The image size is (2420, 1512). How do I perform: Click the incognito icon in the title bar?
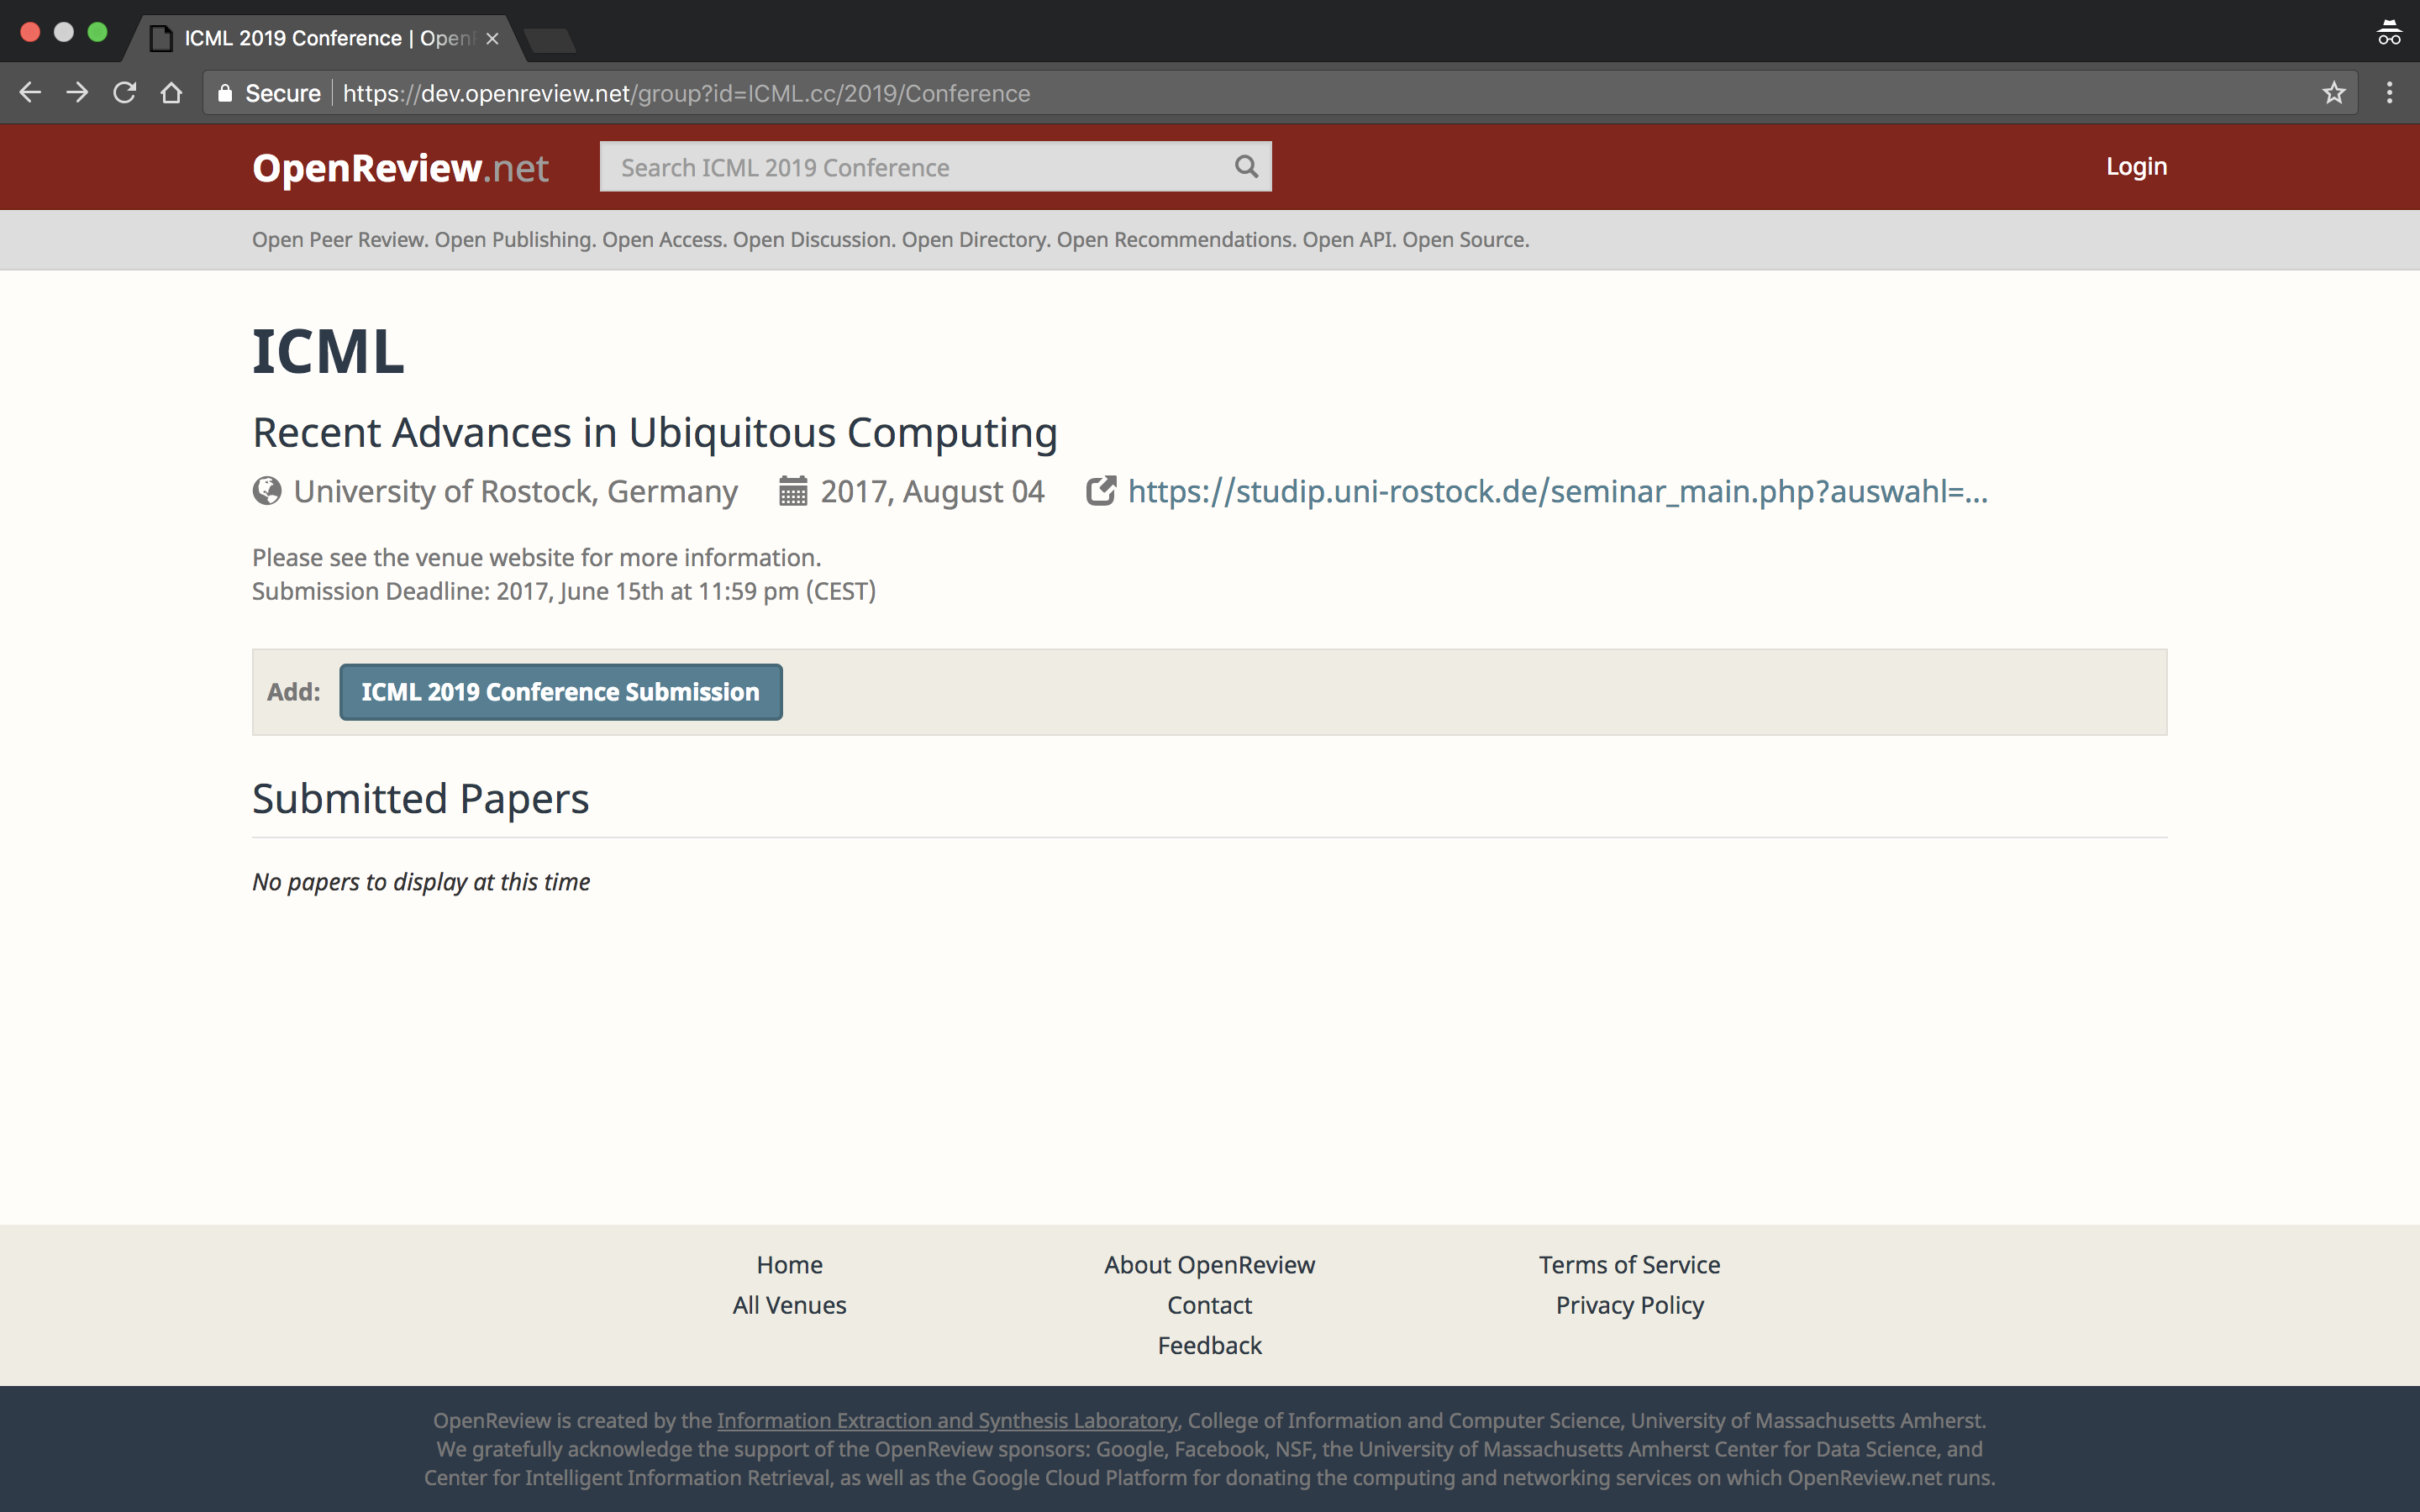click(x=2389, y=32)
